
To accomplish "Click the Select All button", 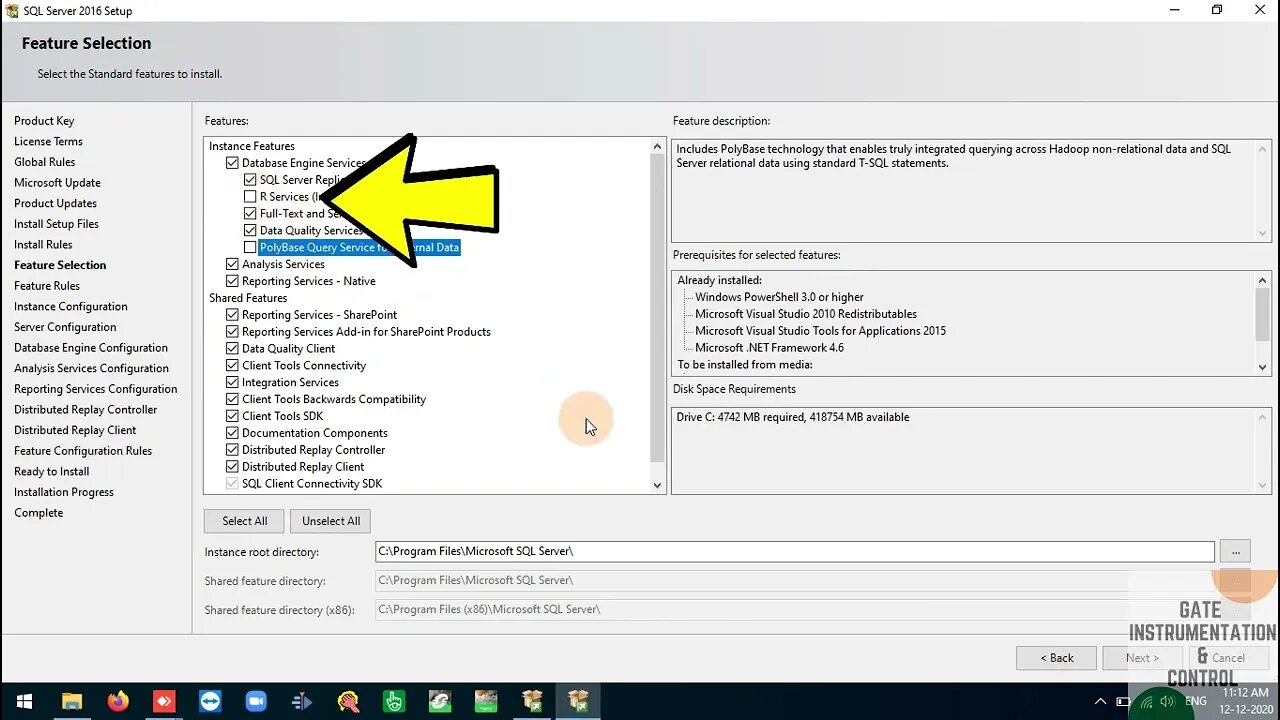I will pos(244,521).
